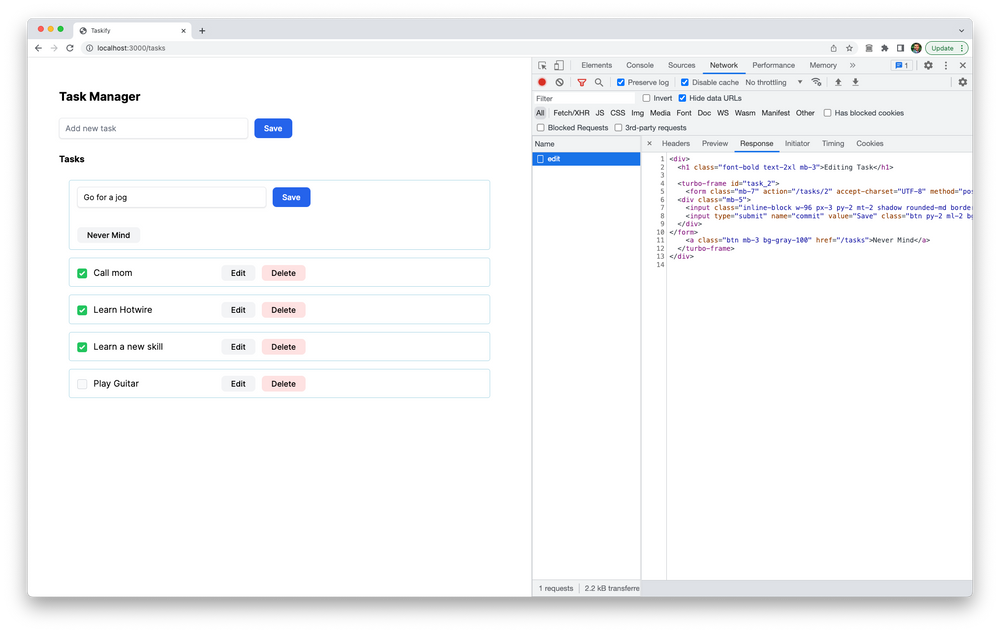The width and height of the screenshot is (1000, 633).
Task: Clear the network log with circle-slash icon
Action: point(558,82)
